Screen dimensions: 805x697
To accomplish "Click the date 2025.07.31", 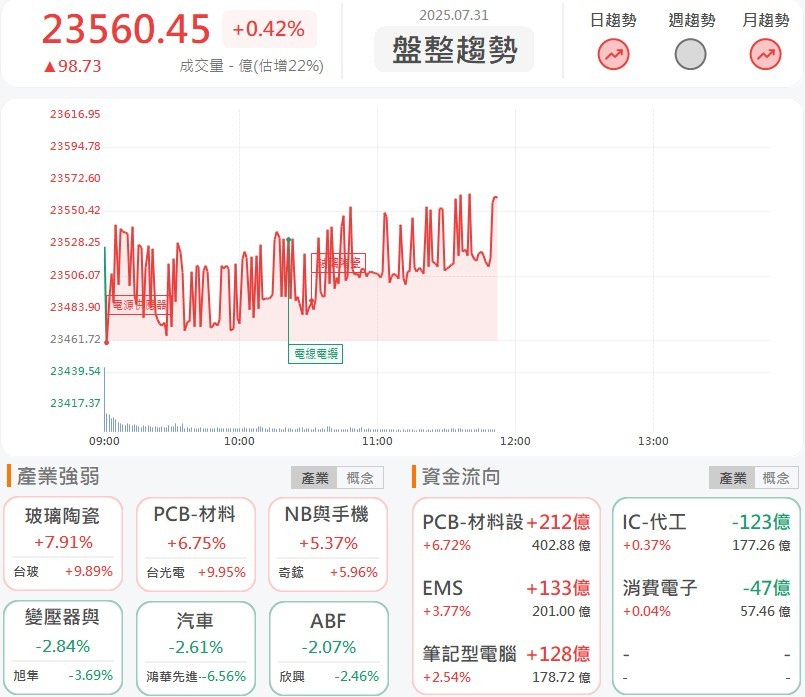I will coord(454,15).
